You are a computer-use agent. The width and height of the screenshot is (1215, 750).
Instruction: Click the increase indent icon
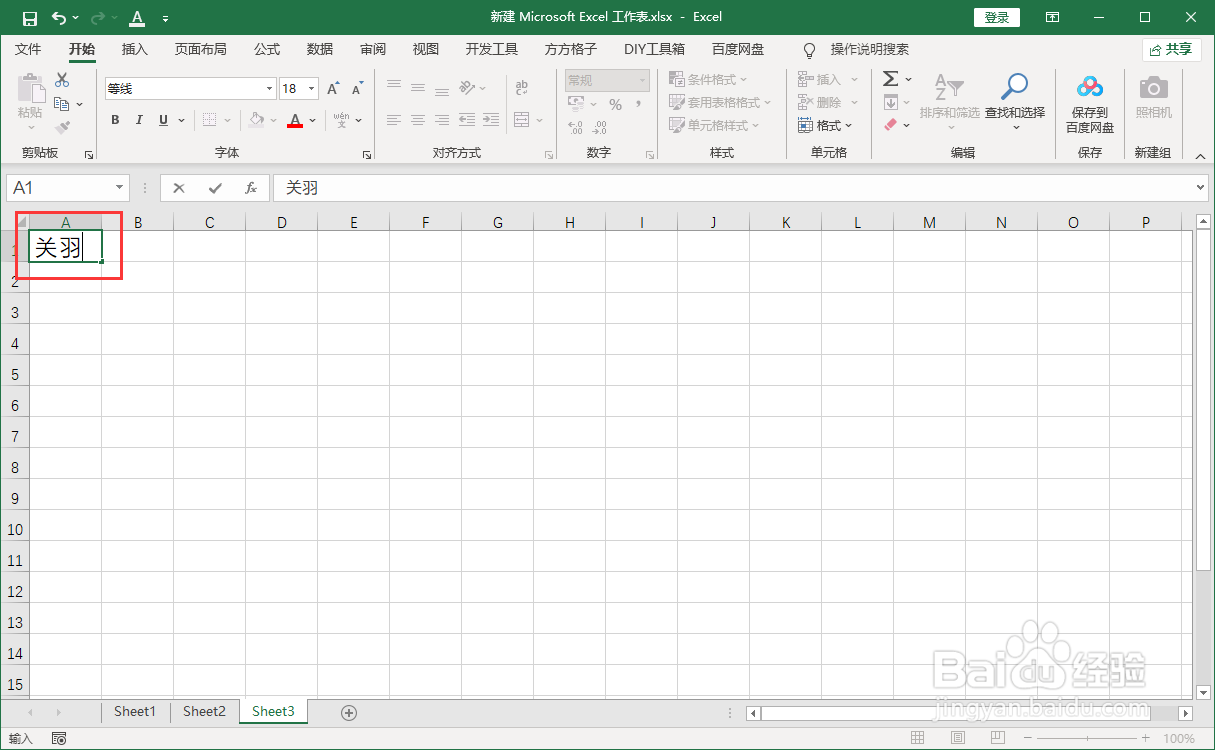click(490, 120)
